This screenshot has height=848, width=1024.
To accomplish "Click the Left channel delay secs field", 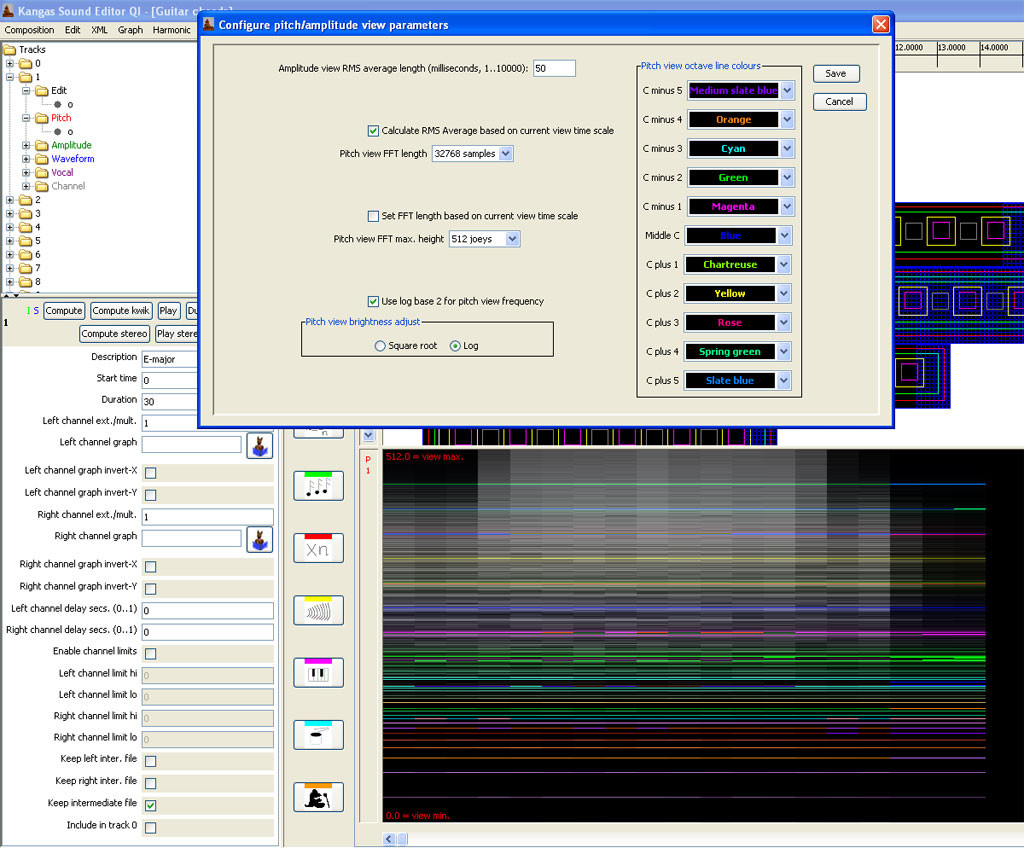I will [208, 611].
